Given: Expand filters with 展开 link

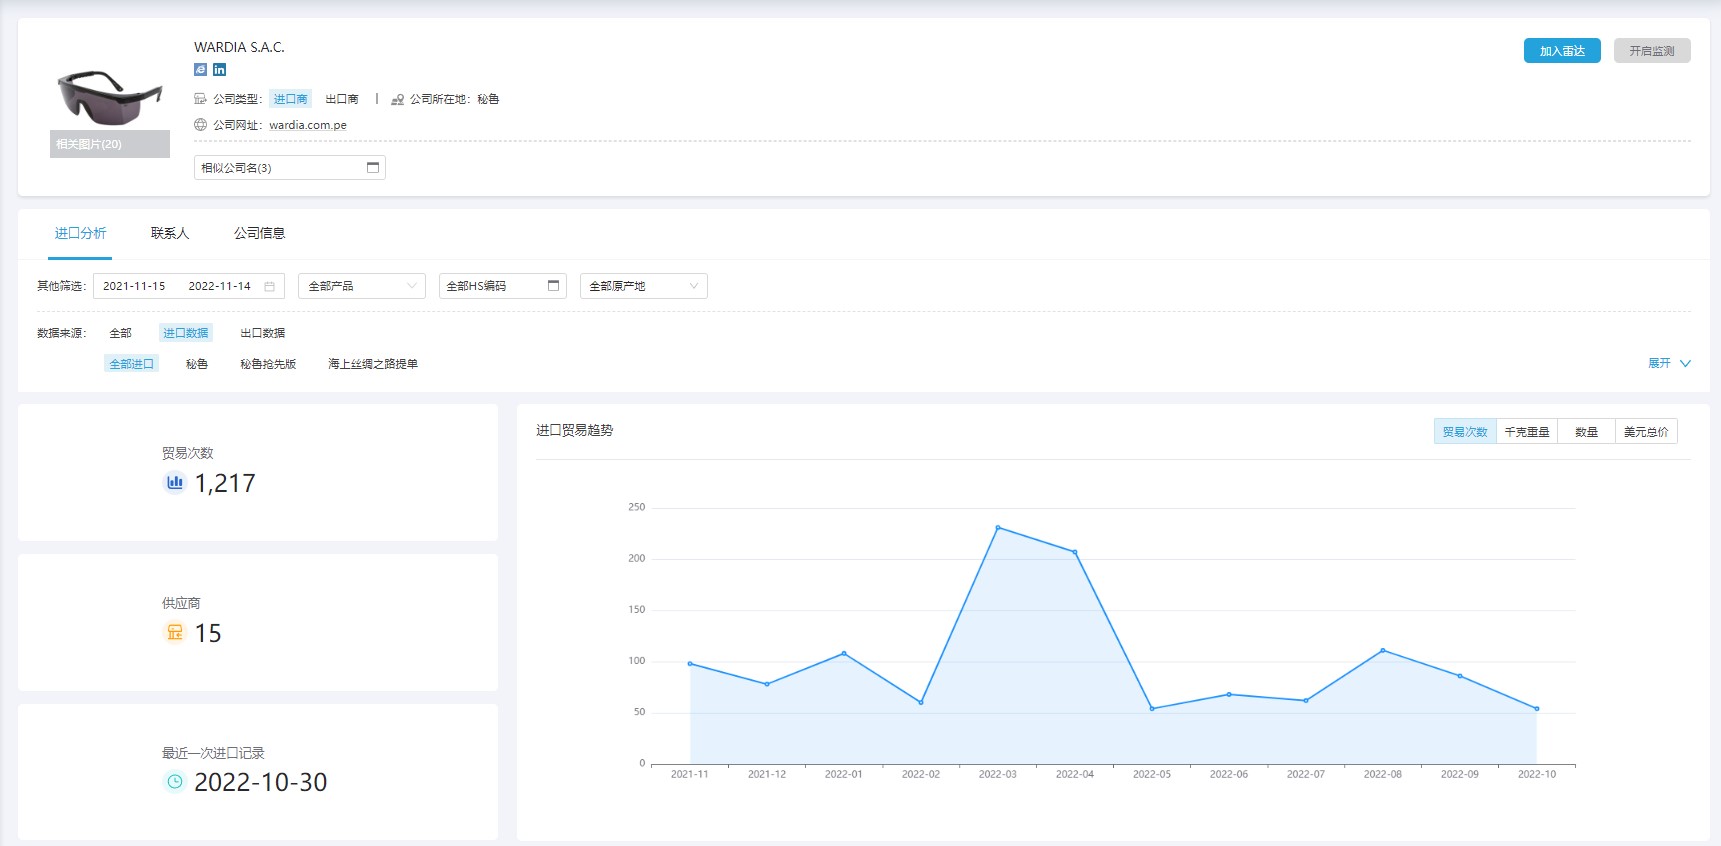Looking at the screenshot, I should pos(1659,363).
